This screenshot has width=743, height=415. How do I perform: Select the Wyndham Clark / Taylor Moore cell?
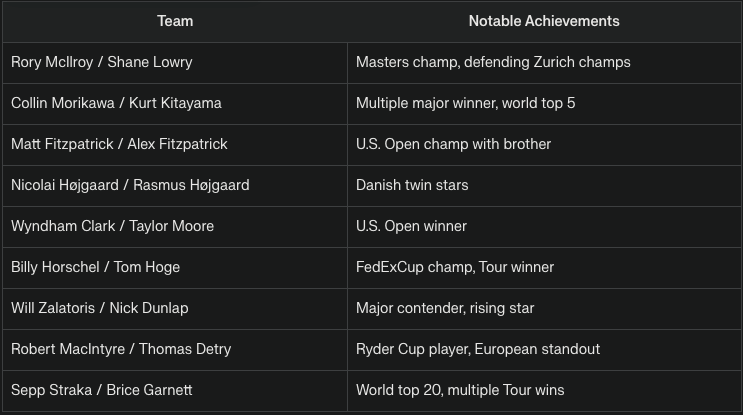175,226
